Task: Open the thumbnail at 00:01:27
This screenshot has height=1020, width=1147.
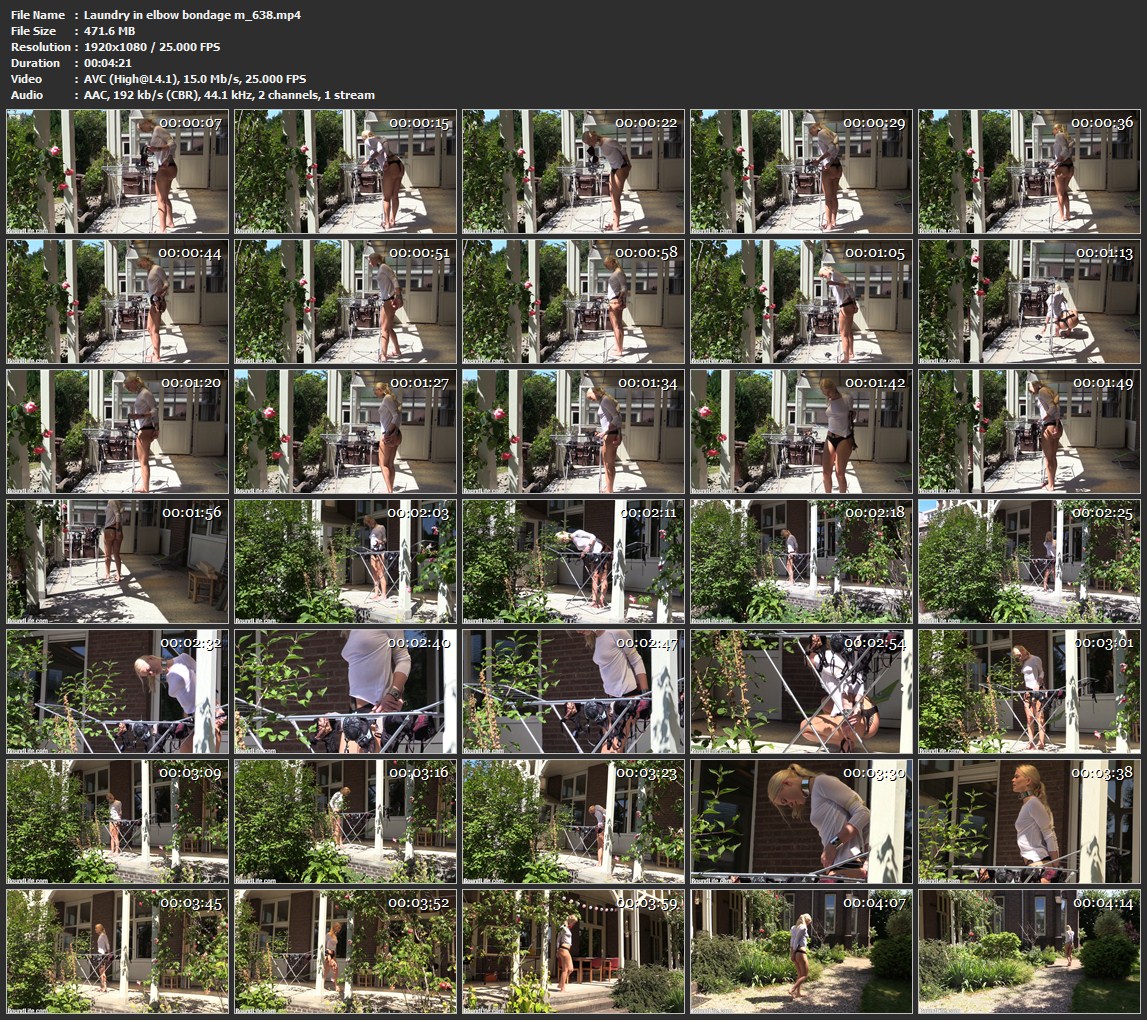Action: tap(345, 432)
